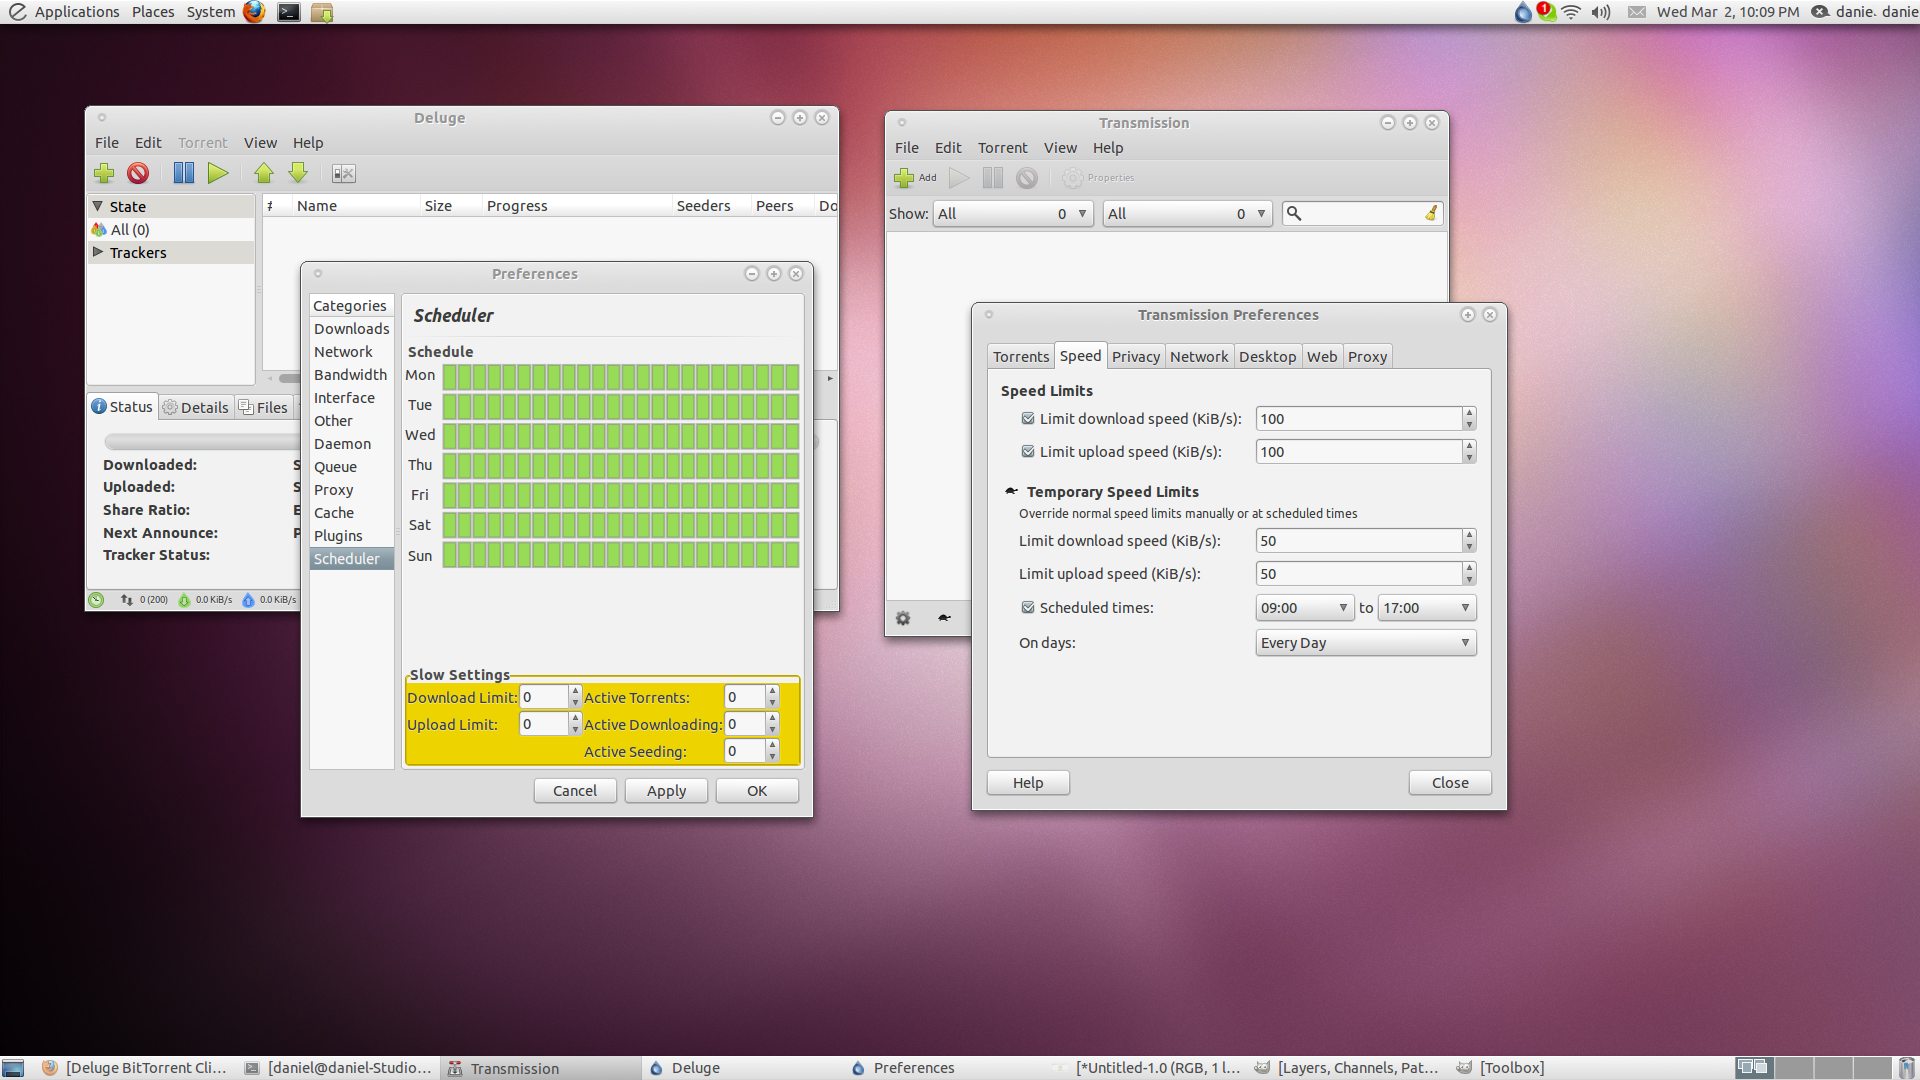Click last Sunday schedule cell
This screenshot has width=1920, height=1080.
[x=792, y=556]
